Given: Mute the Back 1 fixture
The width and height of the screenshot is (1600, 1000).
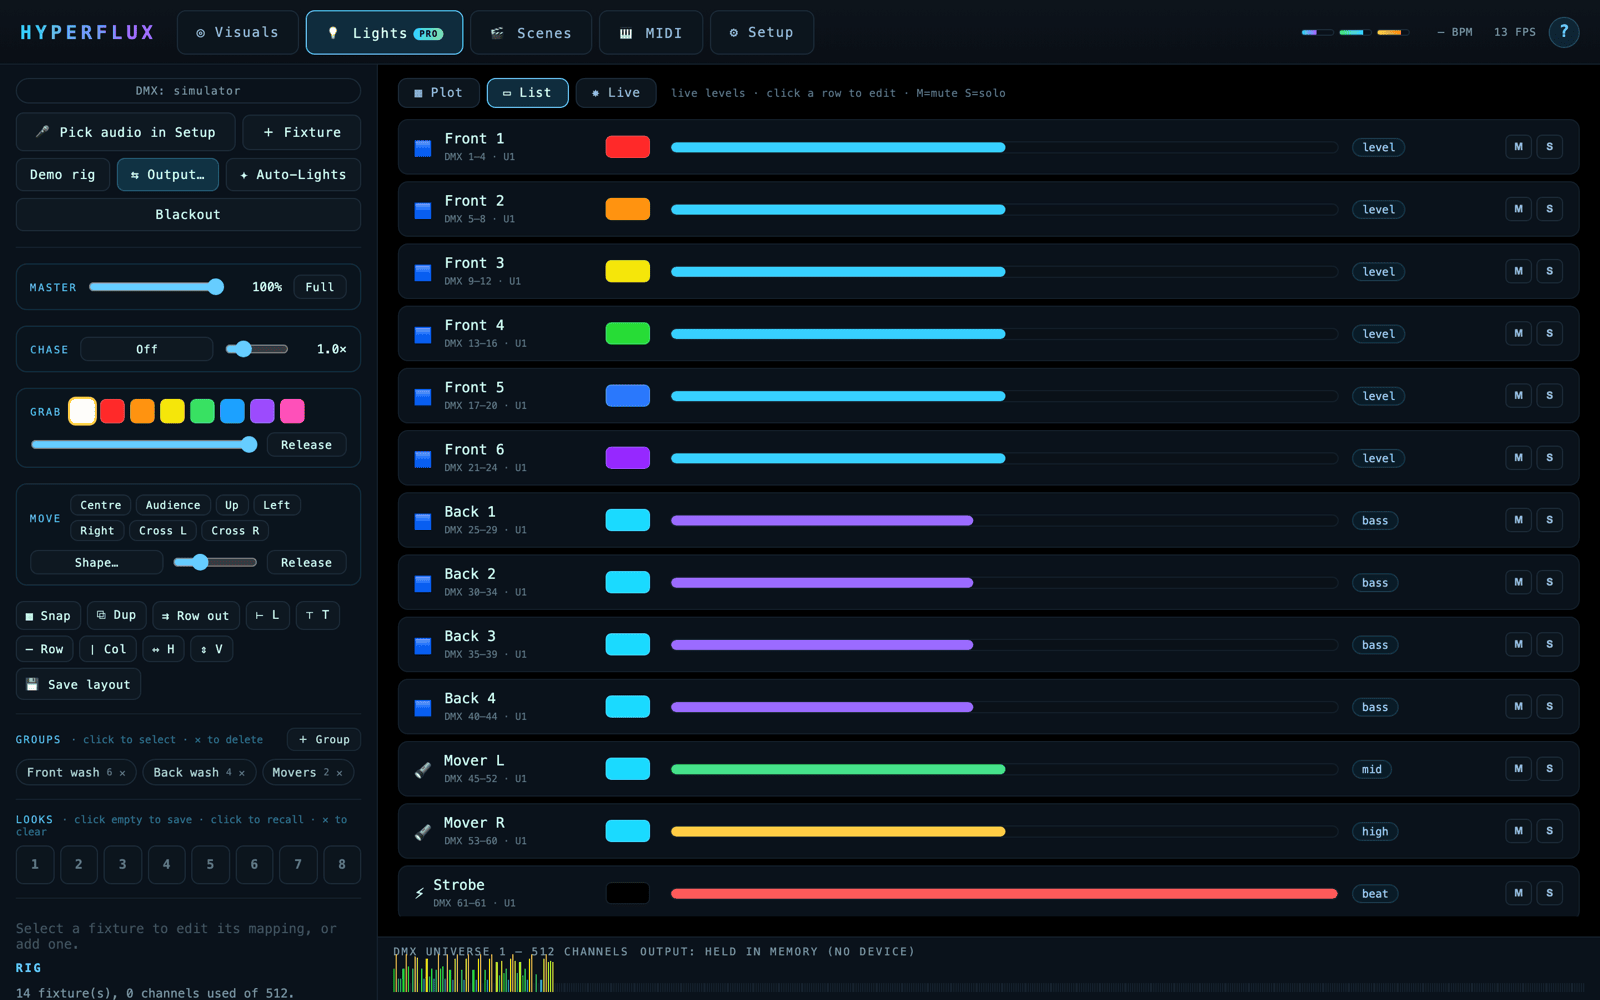Looking at the screenshot, I should click(x=1518, y=520).
